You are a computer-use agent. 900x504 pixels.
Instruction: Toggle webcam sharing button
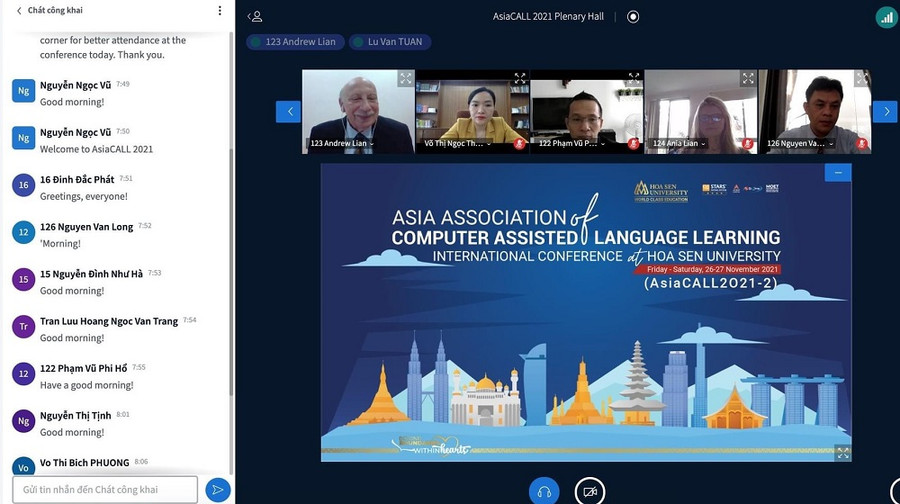click(590, 491)
